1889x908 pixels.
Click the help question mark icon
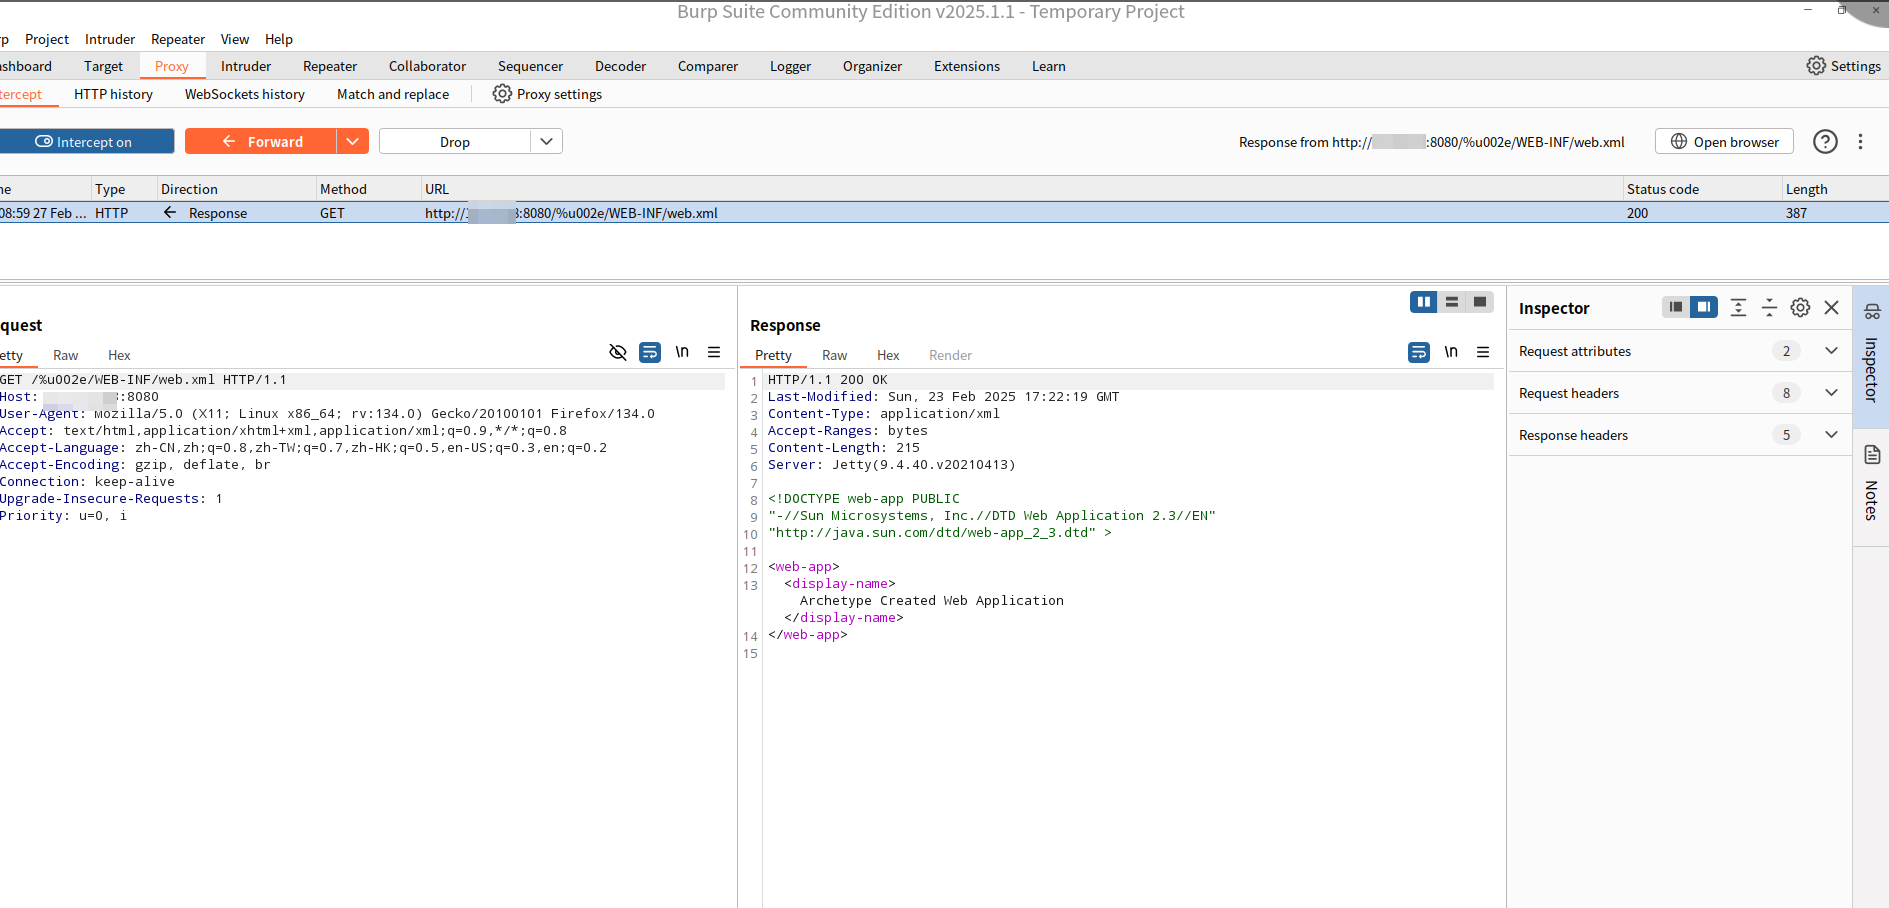point(1825,142)
